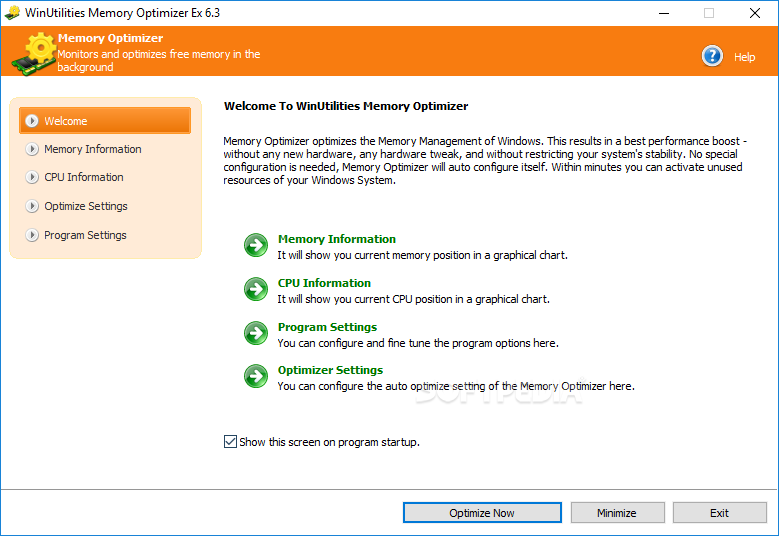Minimize the window using the title bar button
This screenshot has height=536, width=779.
tap(664, 13)
